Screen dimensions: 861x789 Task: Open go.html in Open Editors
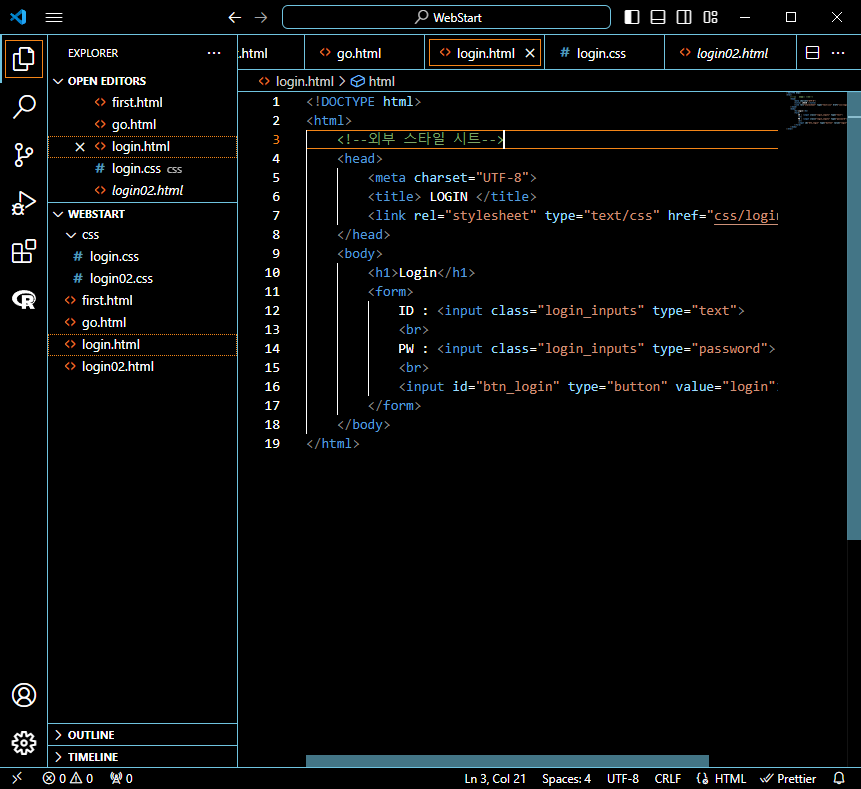point(143,124)
